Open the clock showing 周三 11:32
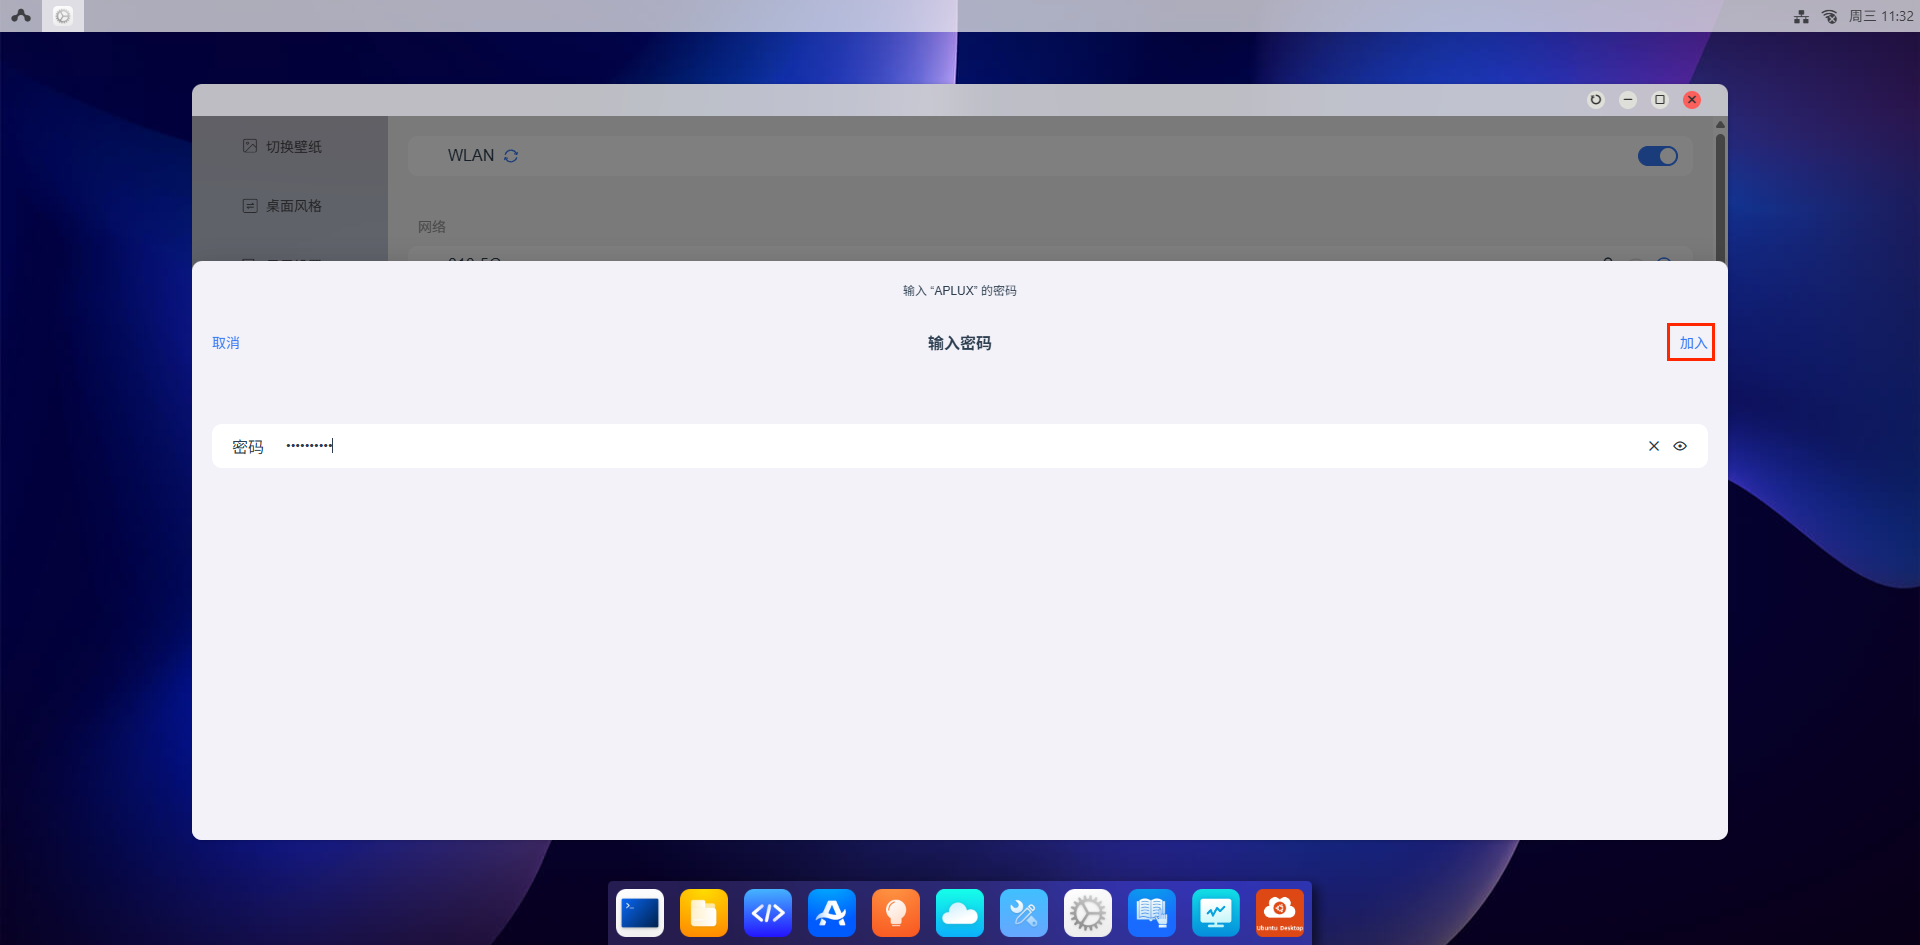 1881,16
